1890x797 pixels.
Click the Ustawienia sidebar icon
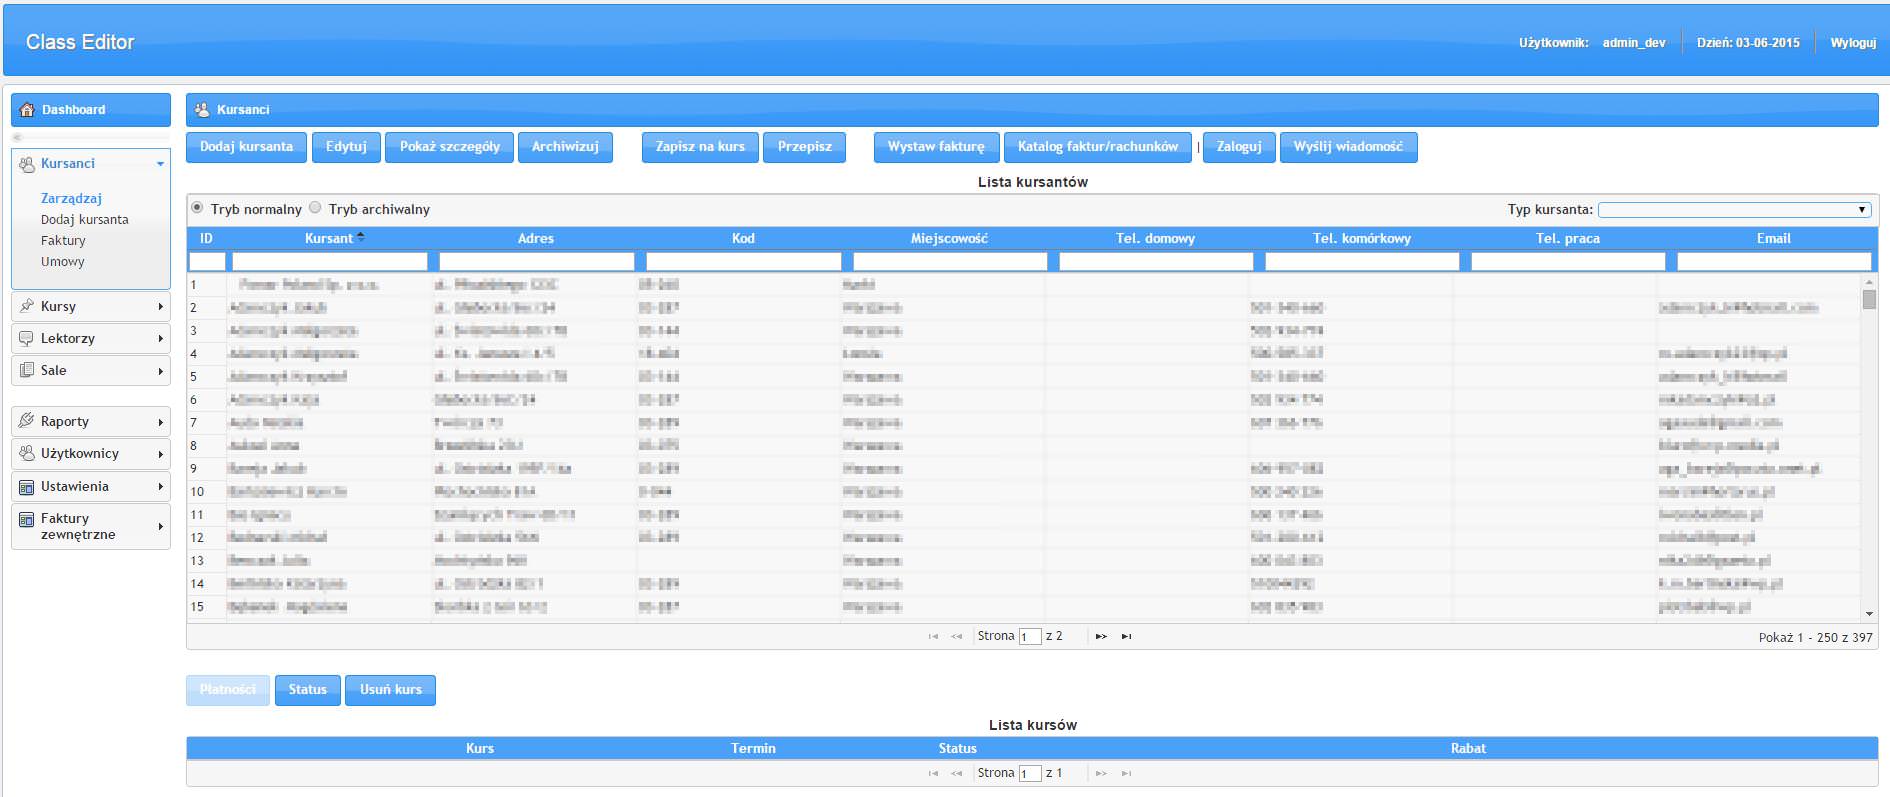[27, 487]
